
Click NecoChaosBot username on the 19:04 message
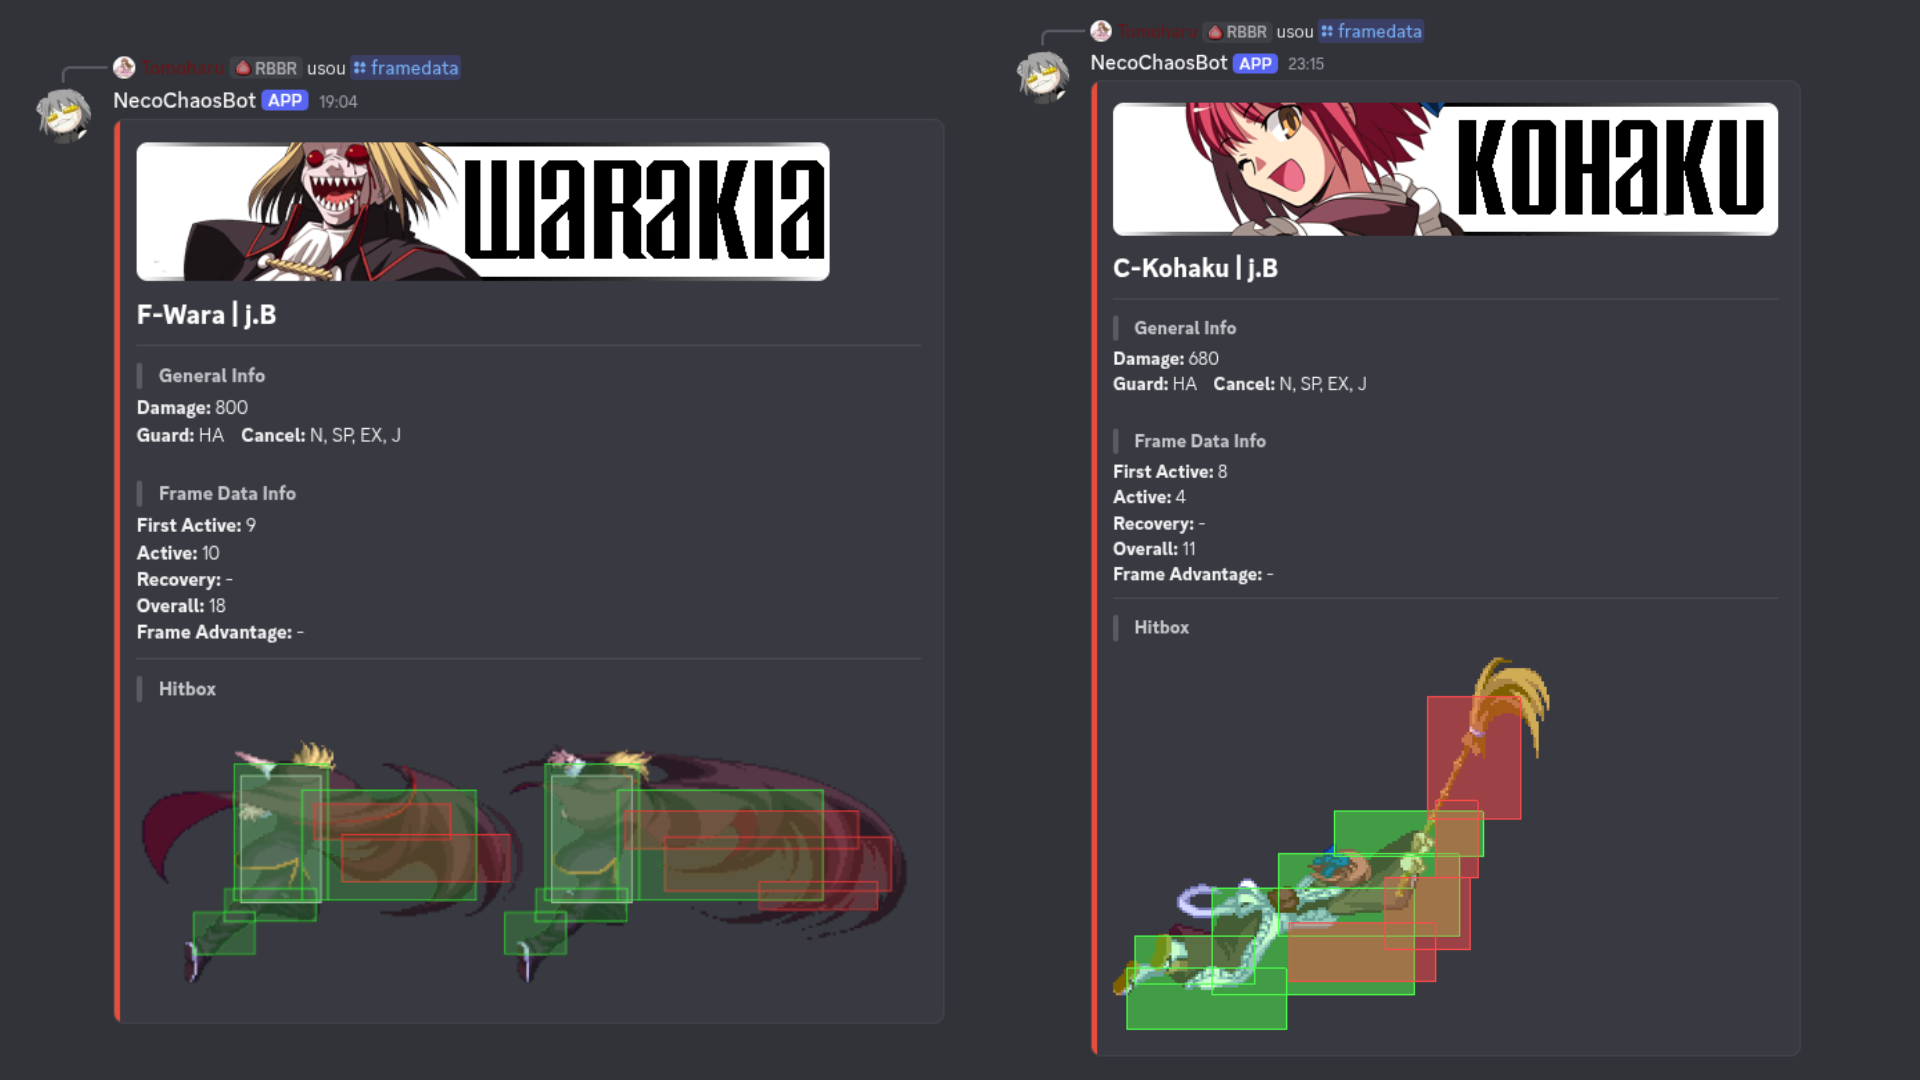click(x=184, y=100)
